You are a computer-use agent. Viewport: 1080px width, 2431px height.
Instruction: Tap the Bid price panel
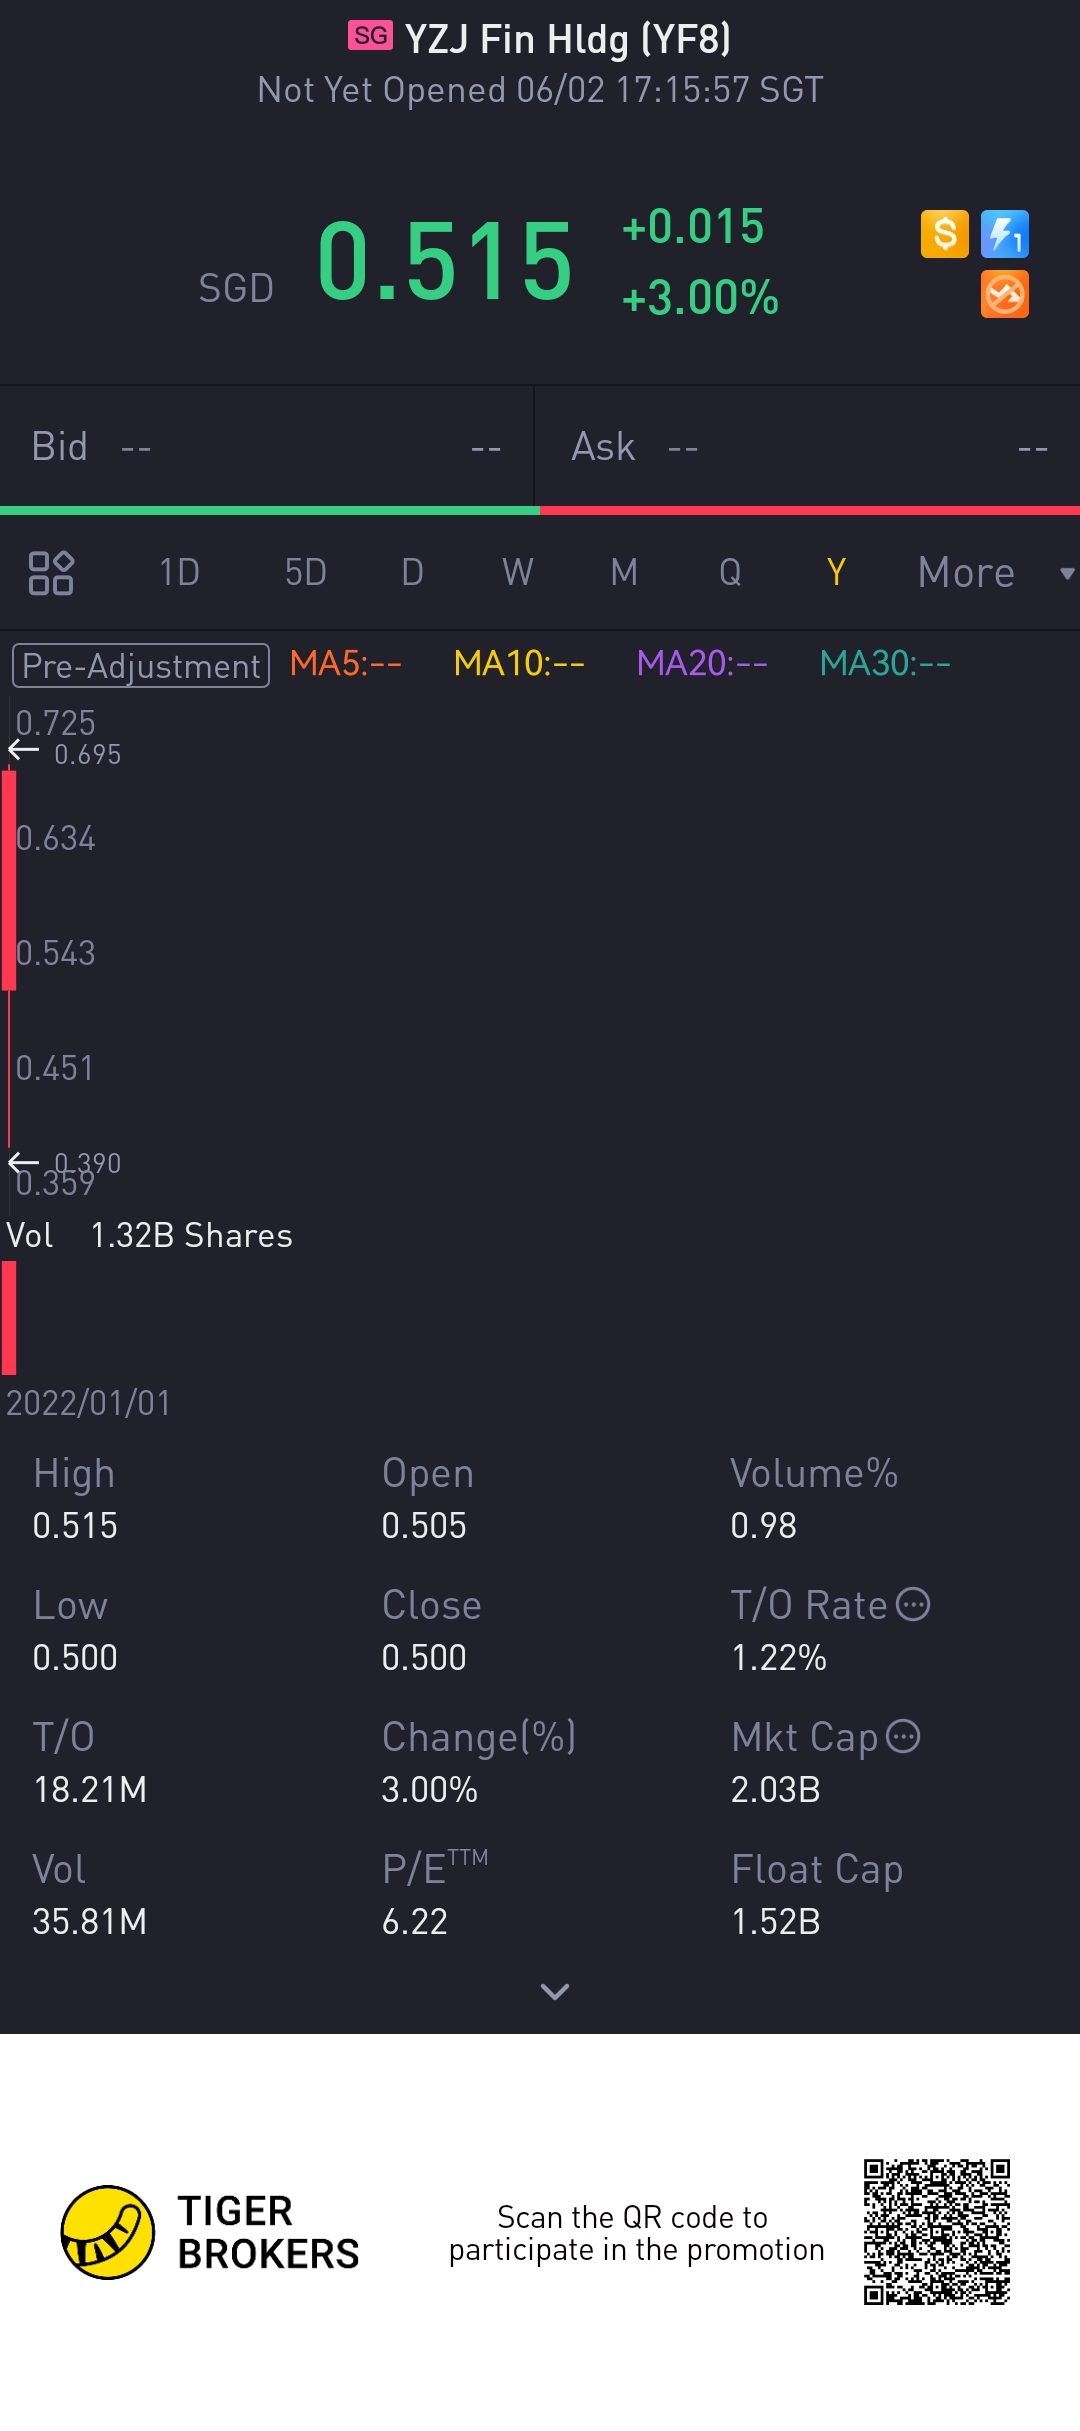coord(266,447)
